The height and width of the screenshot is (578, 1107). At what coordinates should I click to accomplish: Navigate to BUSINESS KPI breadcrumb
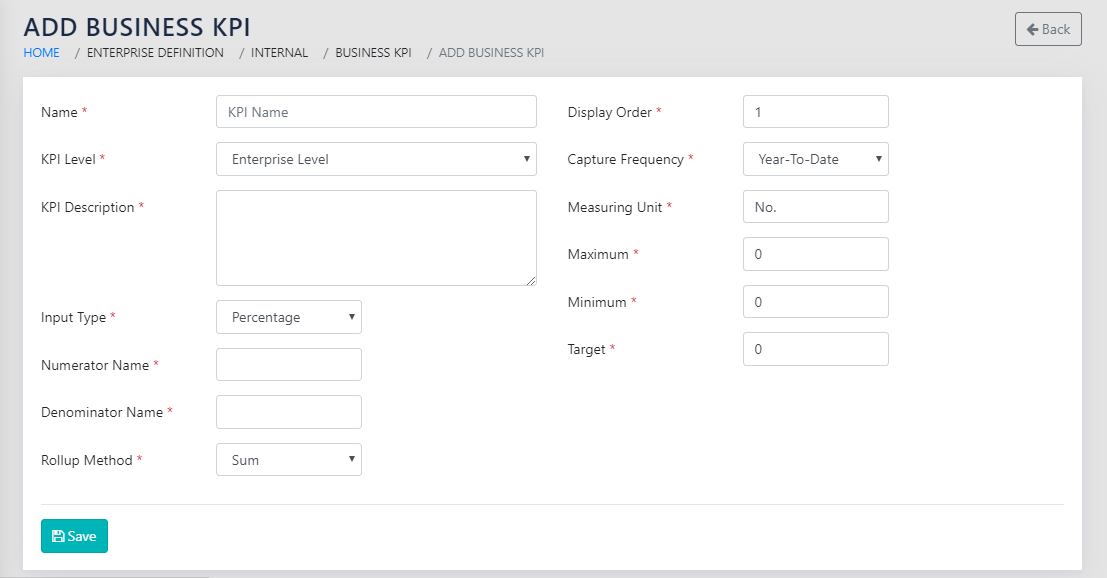point(373,52)
